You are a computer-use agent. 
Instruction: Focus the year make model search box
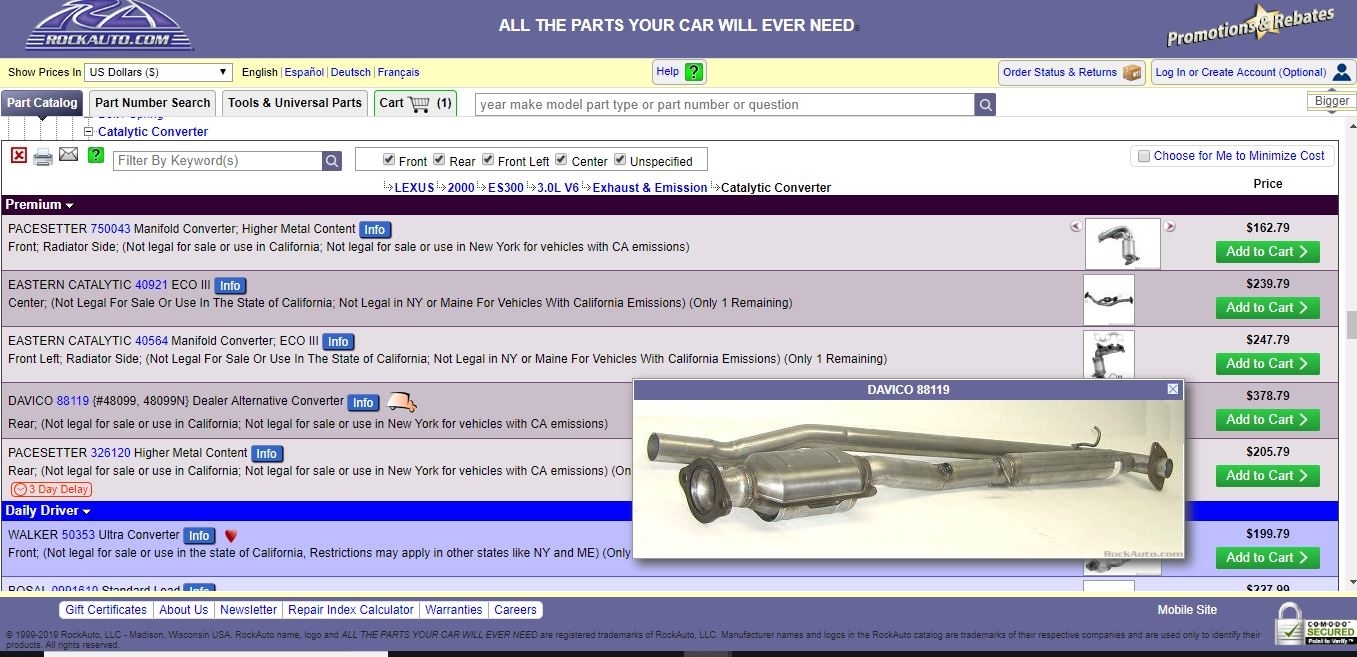point(725,105)
